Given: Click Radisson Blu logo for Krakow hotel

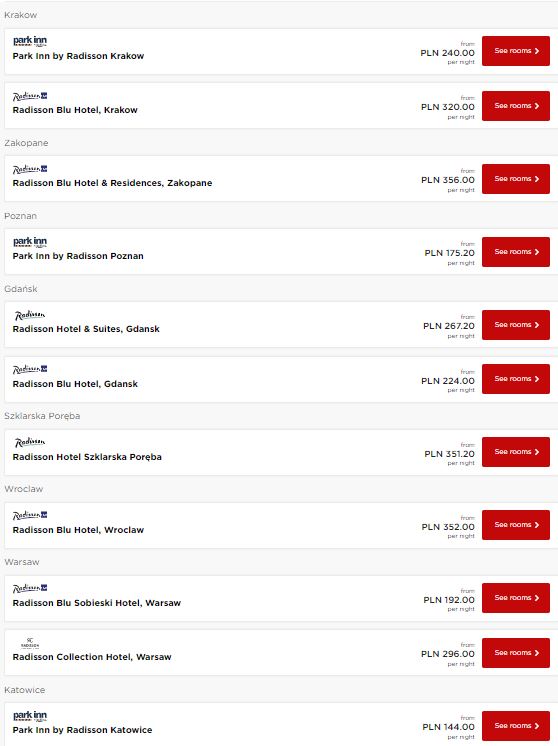Looking at the screenshot, I should click(30, 96).
